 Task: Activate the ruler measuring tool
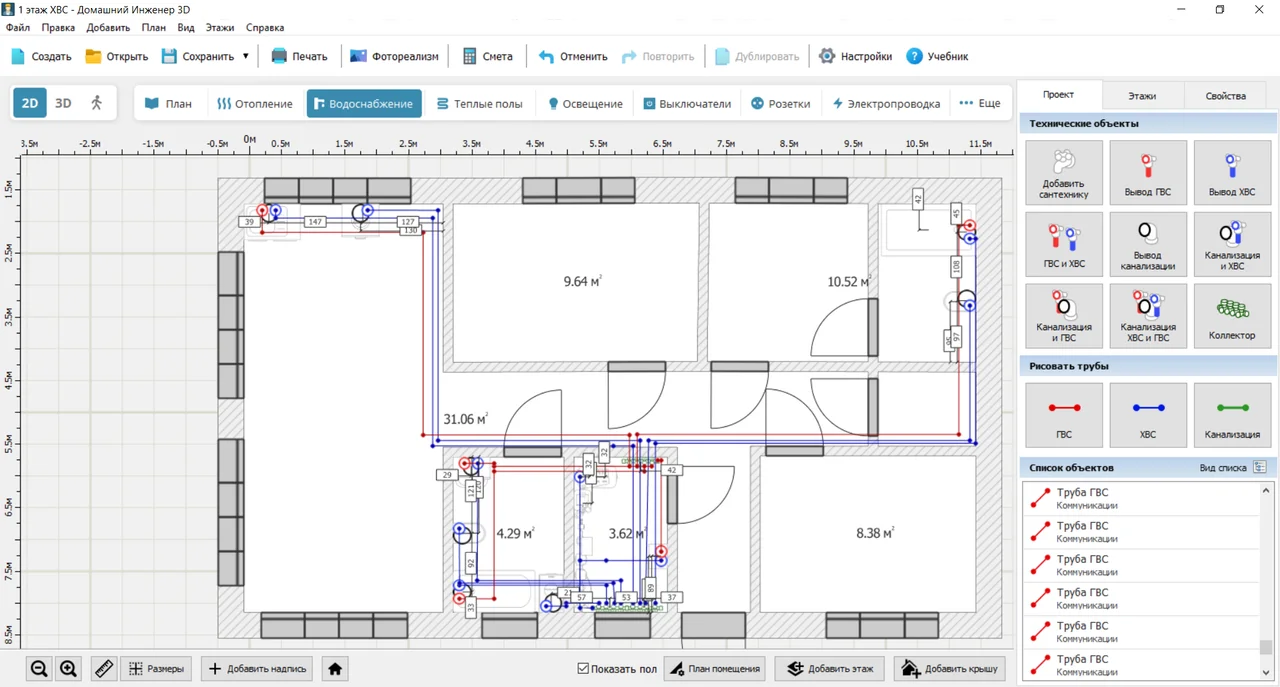104,669
